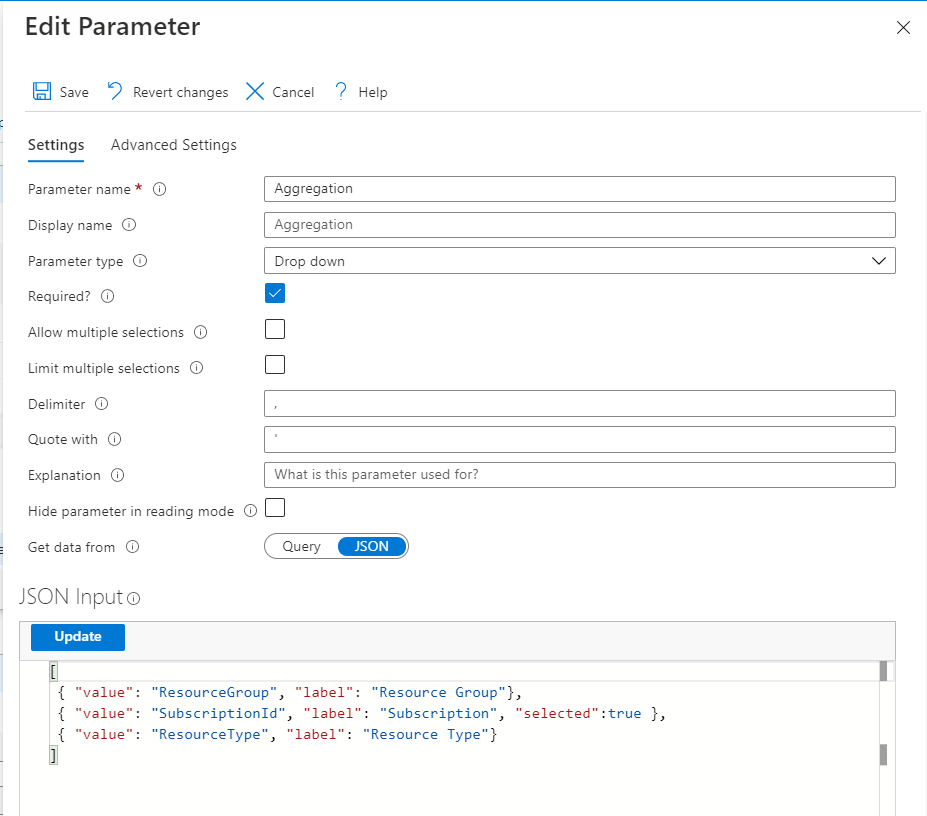Click the "Resource Type" label string
Image resolution: width=927 pixels, height=816 pixels.
click(426, 734)
